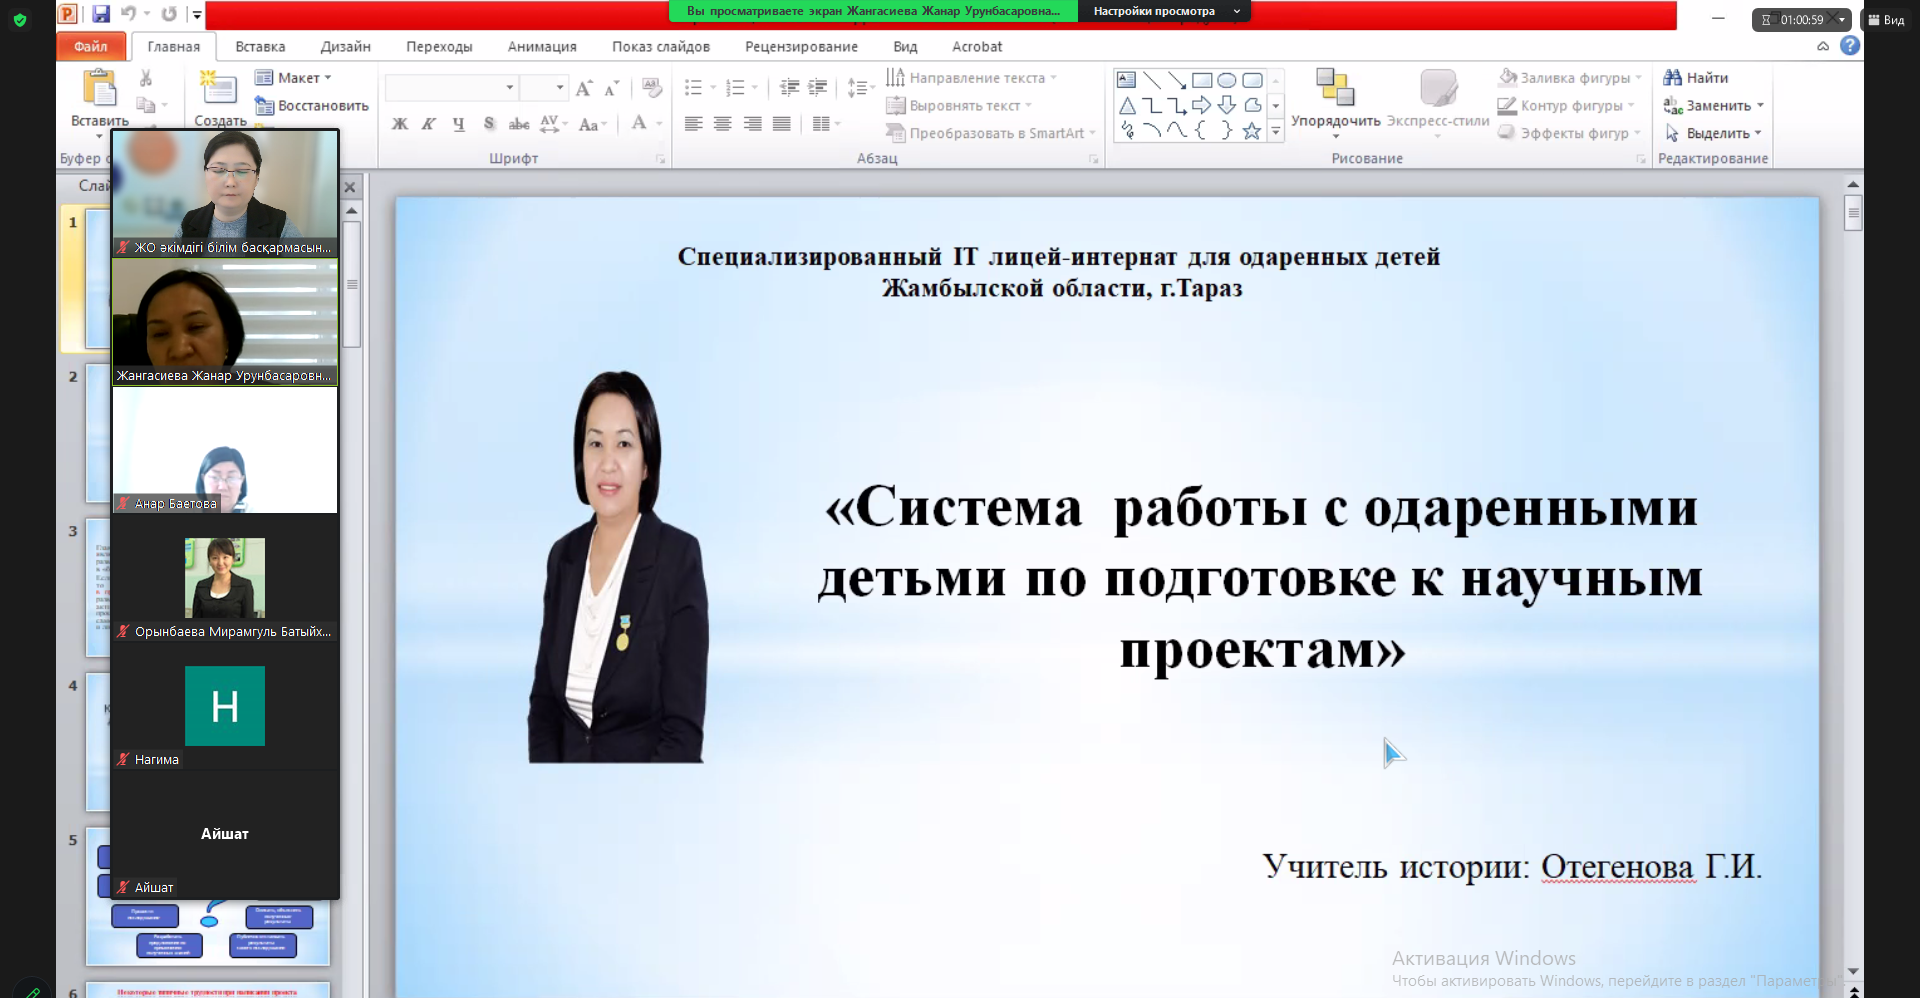Toggle Underline (Ч) formatting
The width and height of the screenshot is (1920, 998).
click(x=458, y=124)
